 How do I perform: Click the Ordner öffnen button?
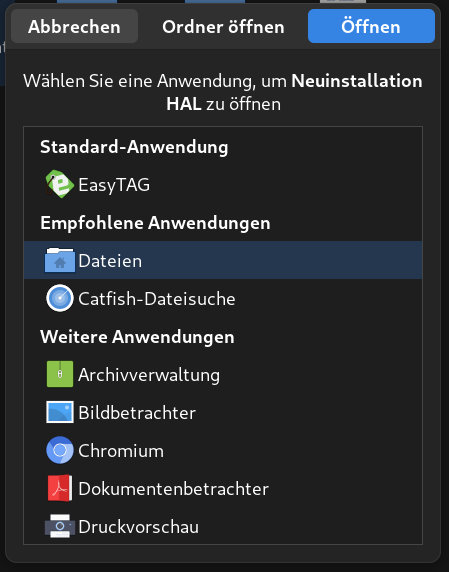[223, 26]
